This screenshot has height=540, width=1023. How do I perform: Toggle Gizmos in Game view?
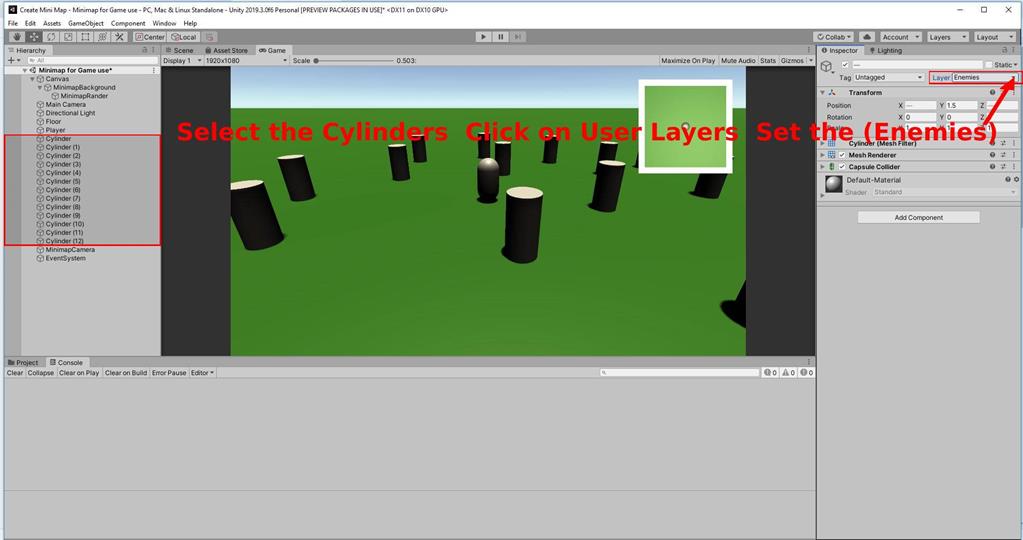coord(792,61)
